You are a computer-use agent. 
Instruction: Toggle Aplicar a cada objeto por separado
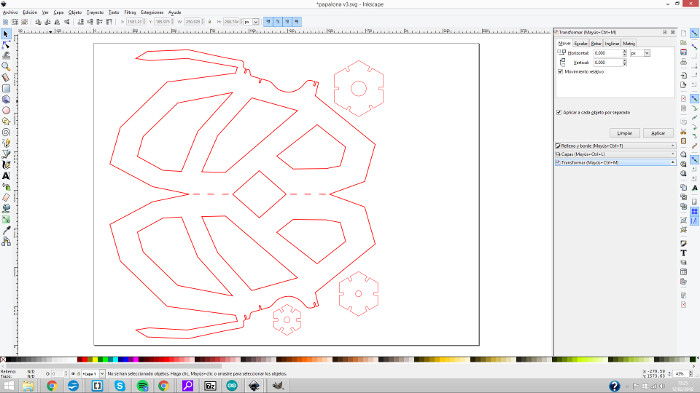point(559,113)
